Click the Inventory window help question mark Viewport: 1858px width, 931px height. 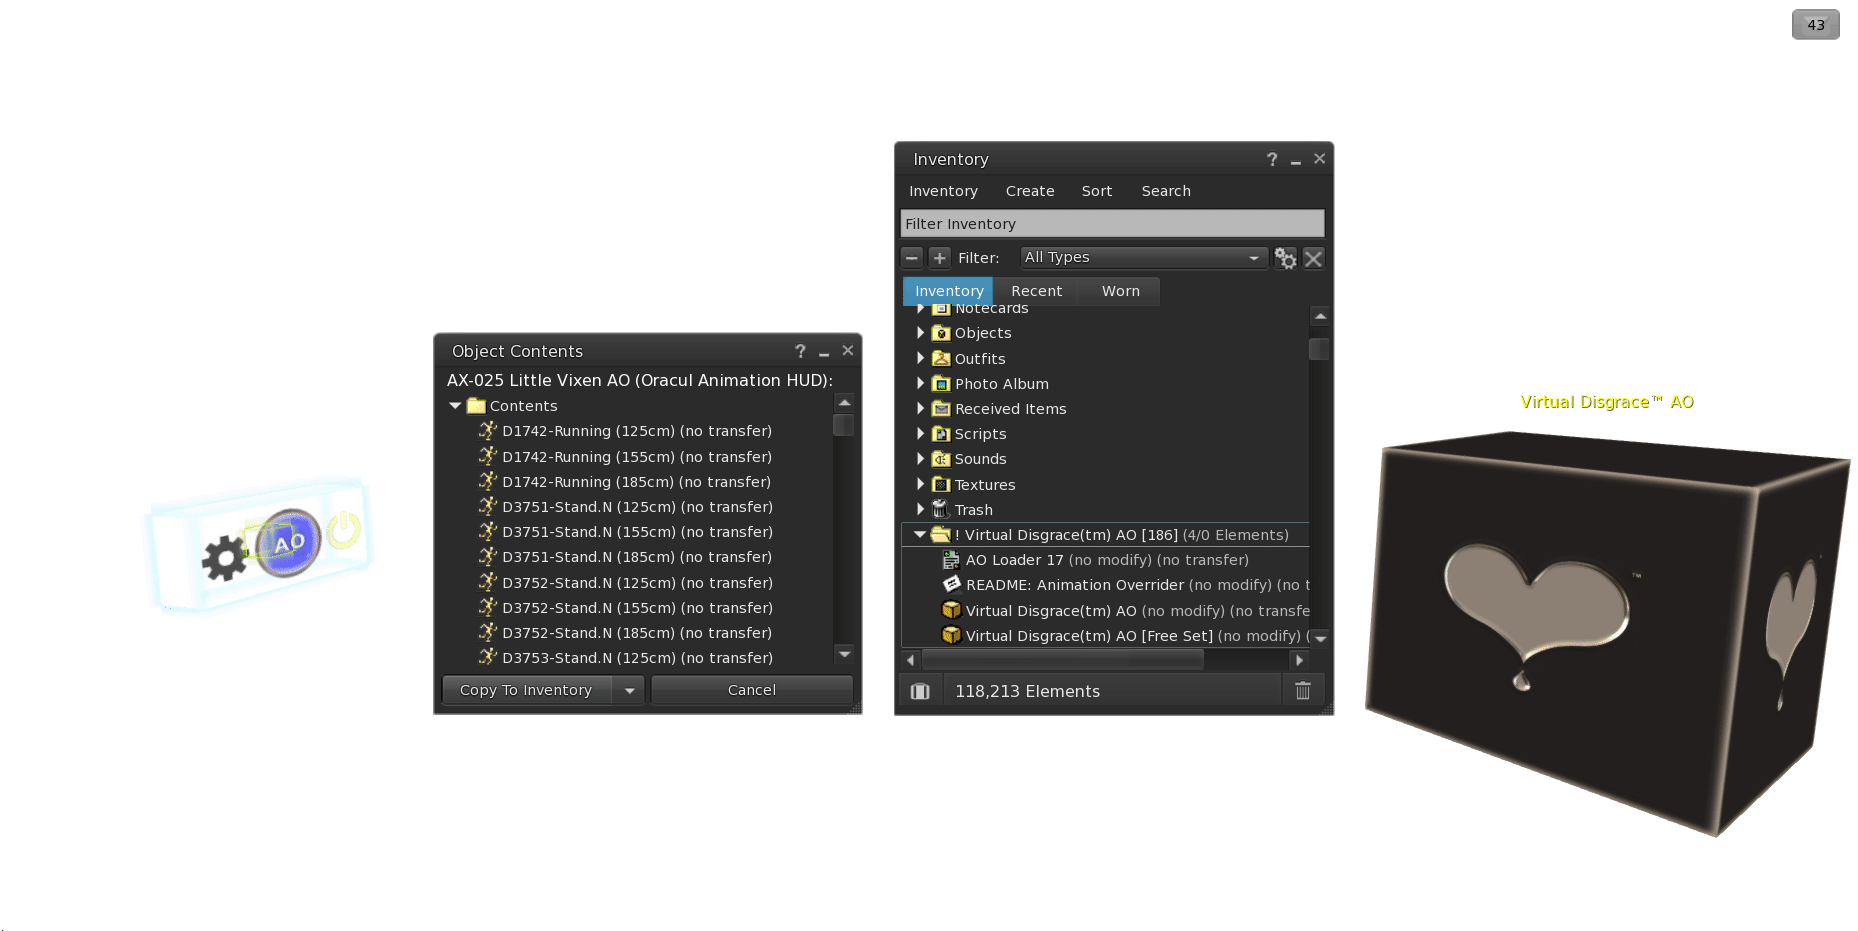[x=1272, y=159]
